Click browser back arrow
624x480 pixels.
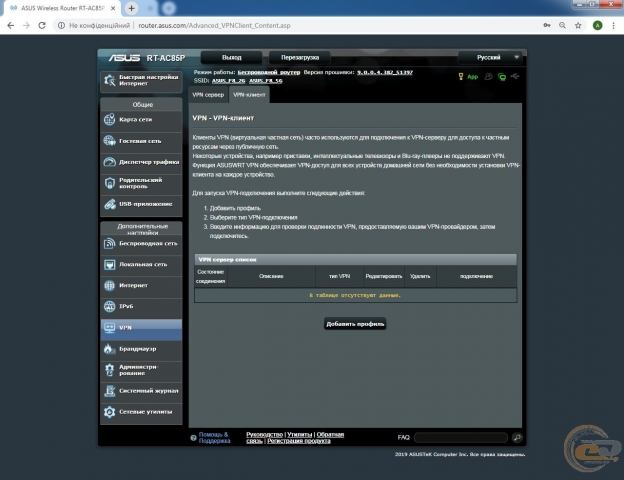pyautogui.click(x=11, y=25)
